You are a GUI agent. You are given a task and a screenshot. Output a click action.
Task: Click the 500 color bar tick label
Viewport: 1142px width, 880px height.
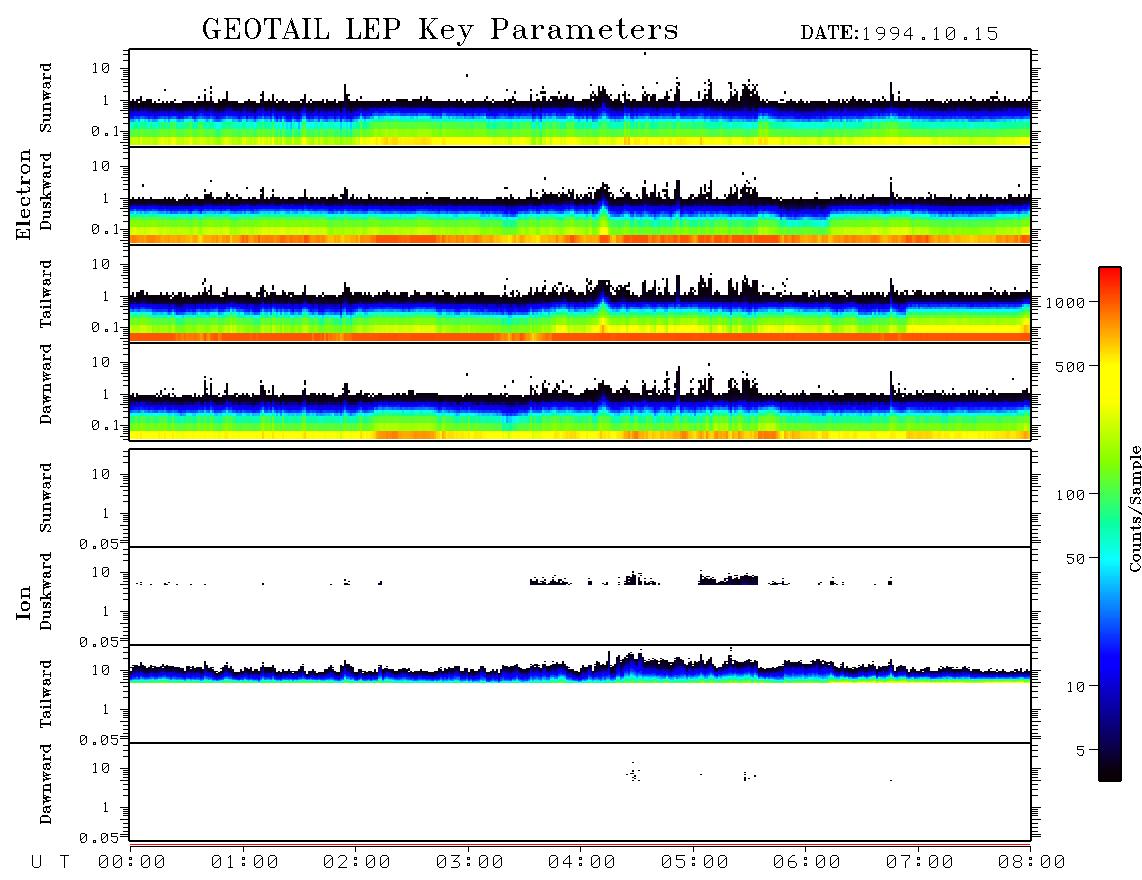pyautogui.click(x=1071, y=366)
